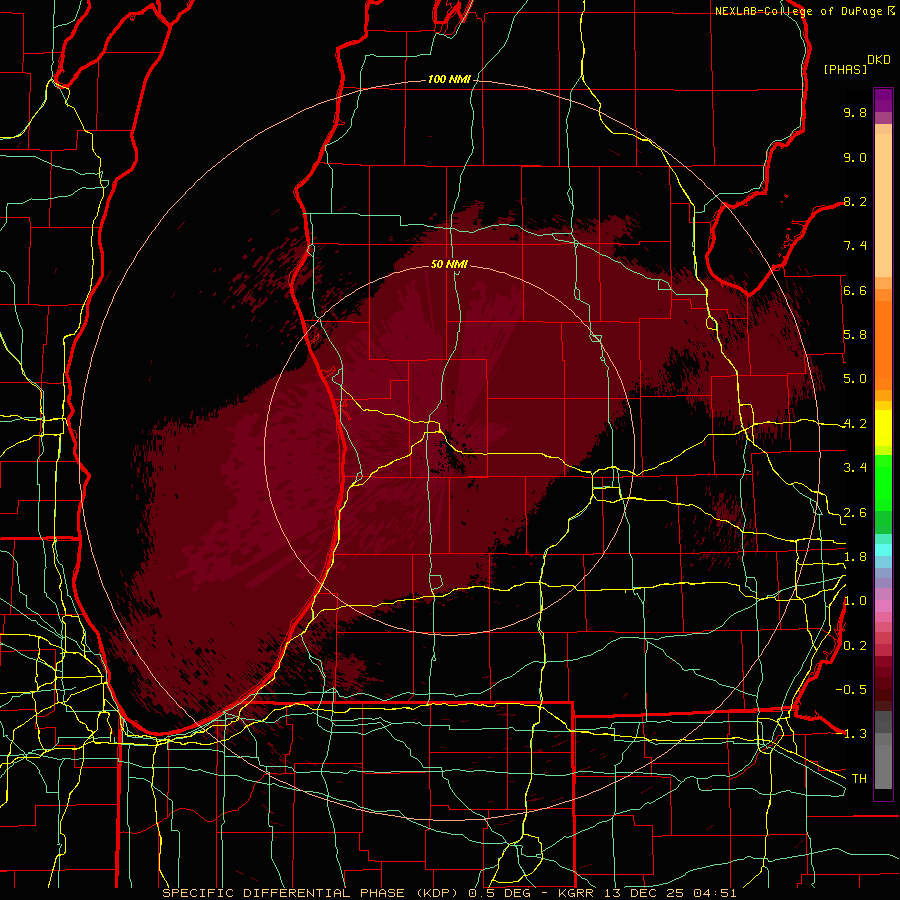The height and width of the screenshot is (900, 900).
Task: Click the 1.3 scale value near the bottom
Action: click(x=855, y=734)
